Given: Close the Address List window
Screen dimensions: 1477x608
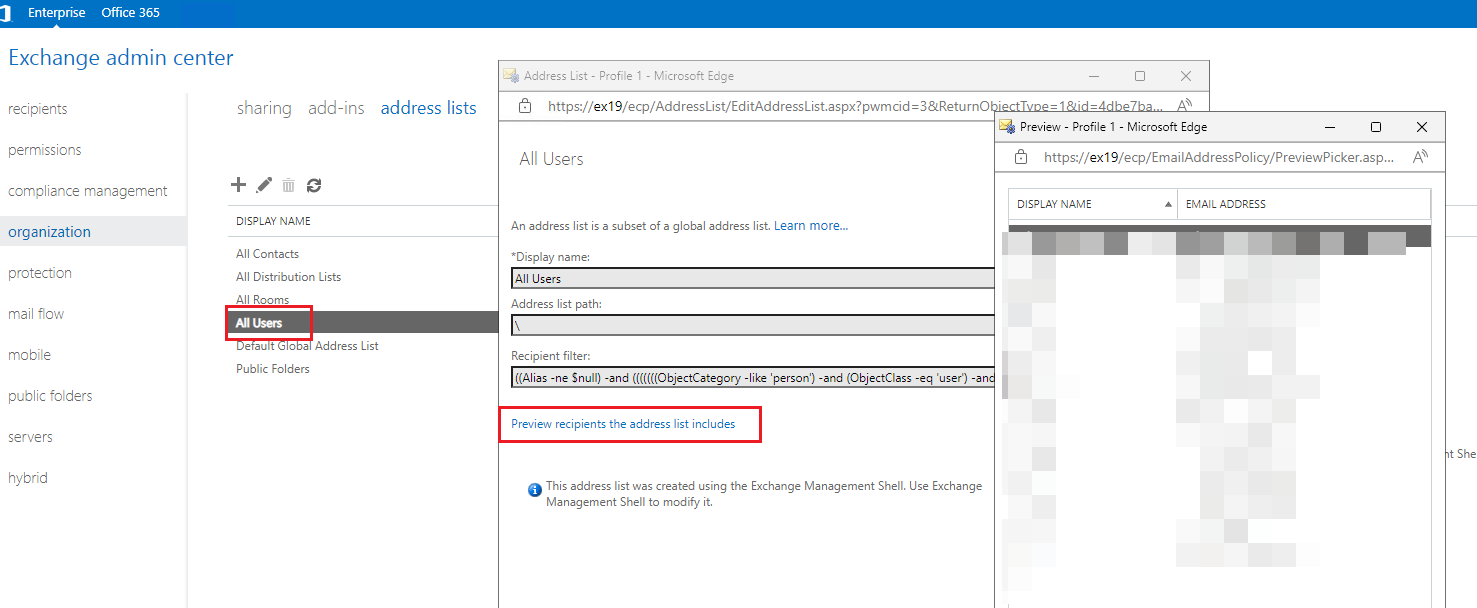Looking at the screenshot, I should (1186, 76).
